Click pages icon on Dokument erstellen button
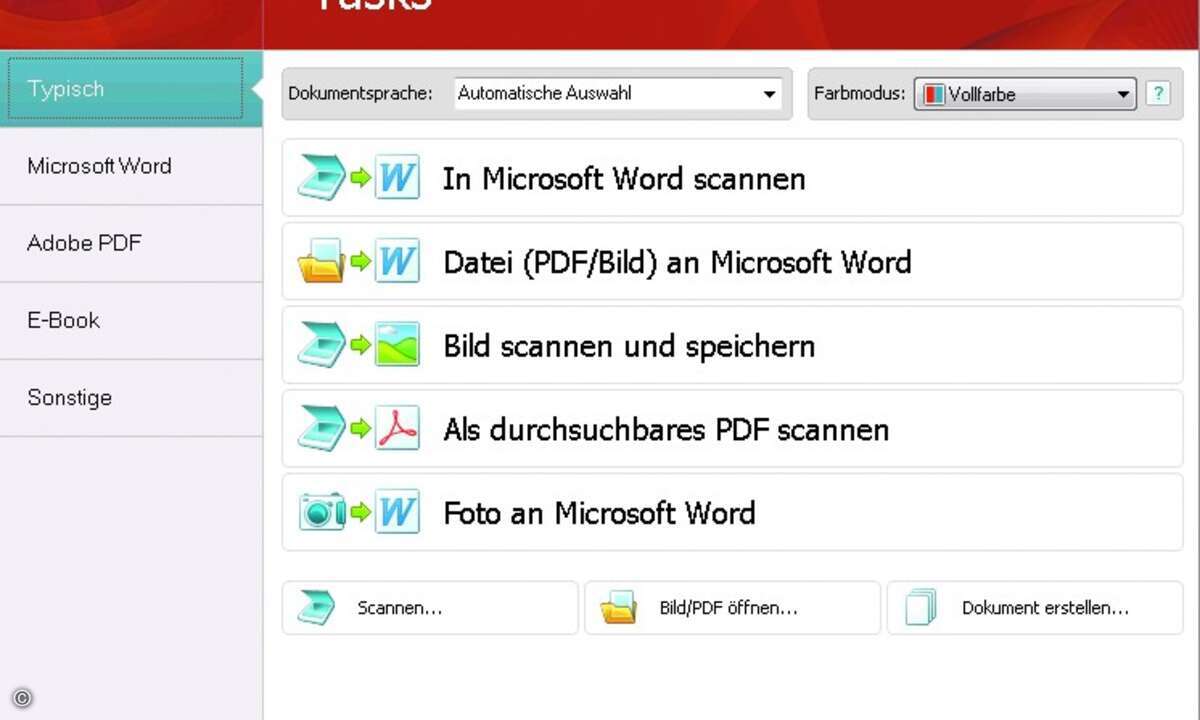The width and height of the screenshot is (1200, 720). pyautogui.click(x=921, y=607)
